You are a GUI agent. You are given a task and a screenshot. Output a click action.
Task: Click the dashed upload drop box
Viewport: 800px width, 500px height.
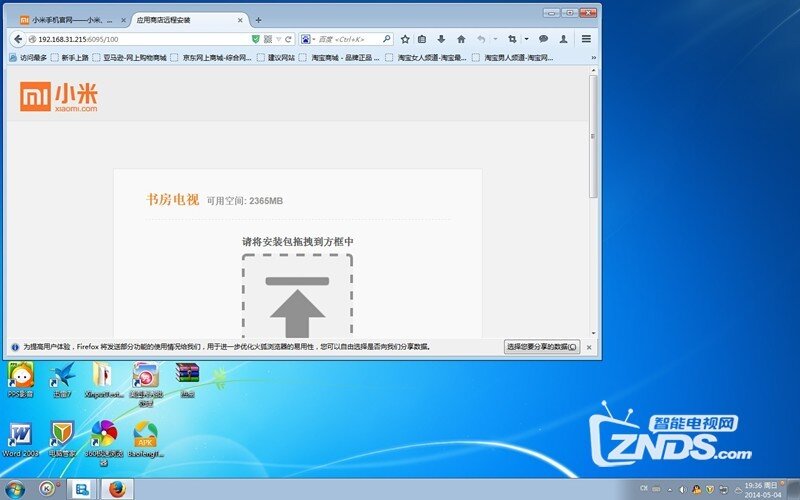point(297,296)
